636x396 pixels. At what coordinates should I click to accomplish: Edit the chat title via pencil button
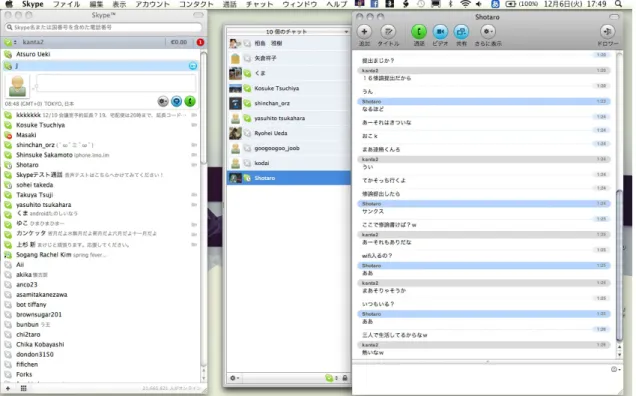(388, 32)
